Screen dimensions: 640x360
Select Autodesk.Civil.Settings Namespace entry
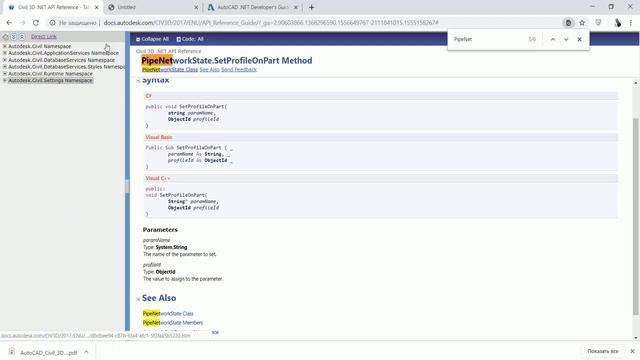pos(50,80)
